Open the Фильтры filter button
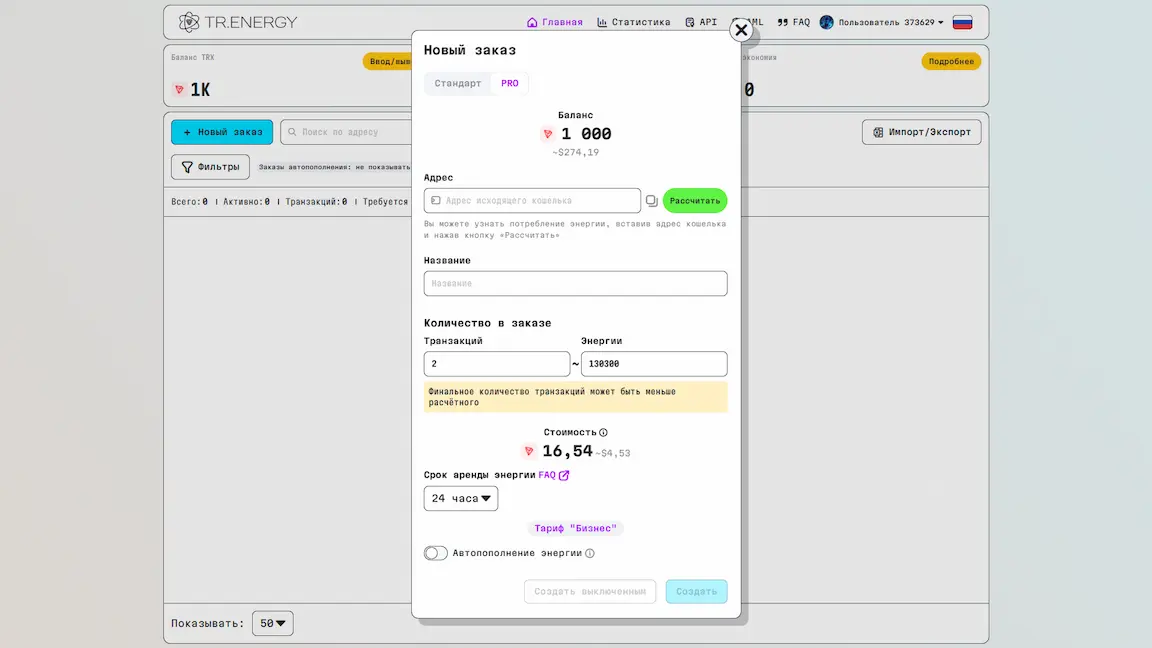1152x648 pixels. click(210, 167)
